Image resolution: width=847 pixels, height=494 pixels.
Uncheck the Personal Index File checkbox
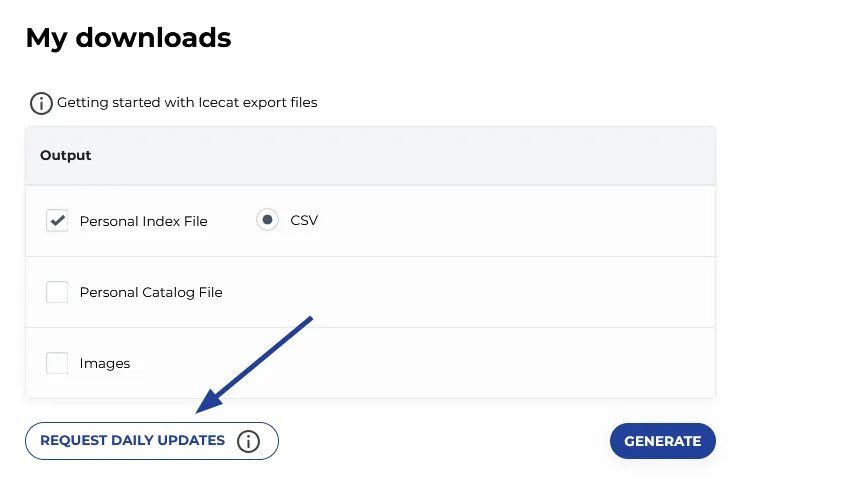(x=57, y=221)
